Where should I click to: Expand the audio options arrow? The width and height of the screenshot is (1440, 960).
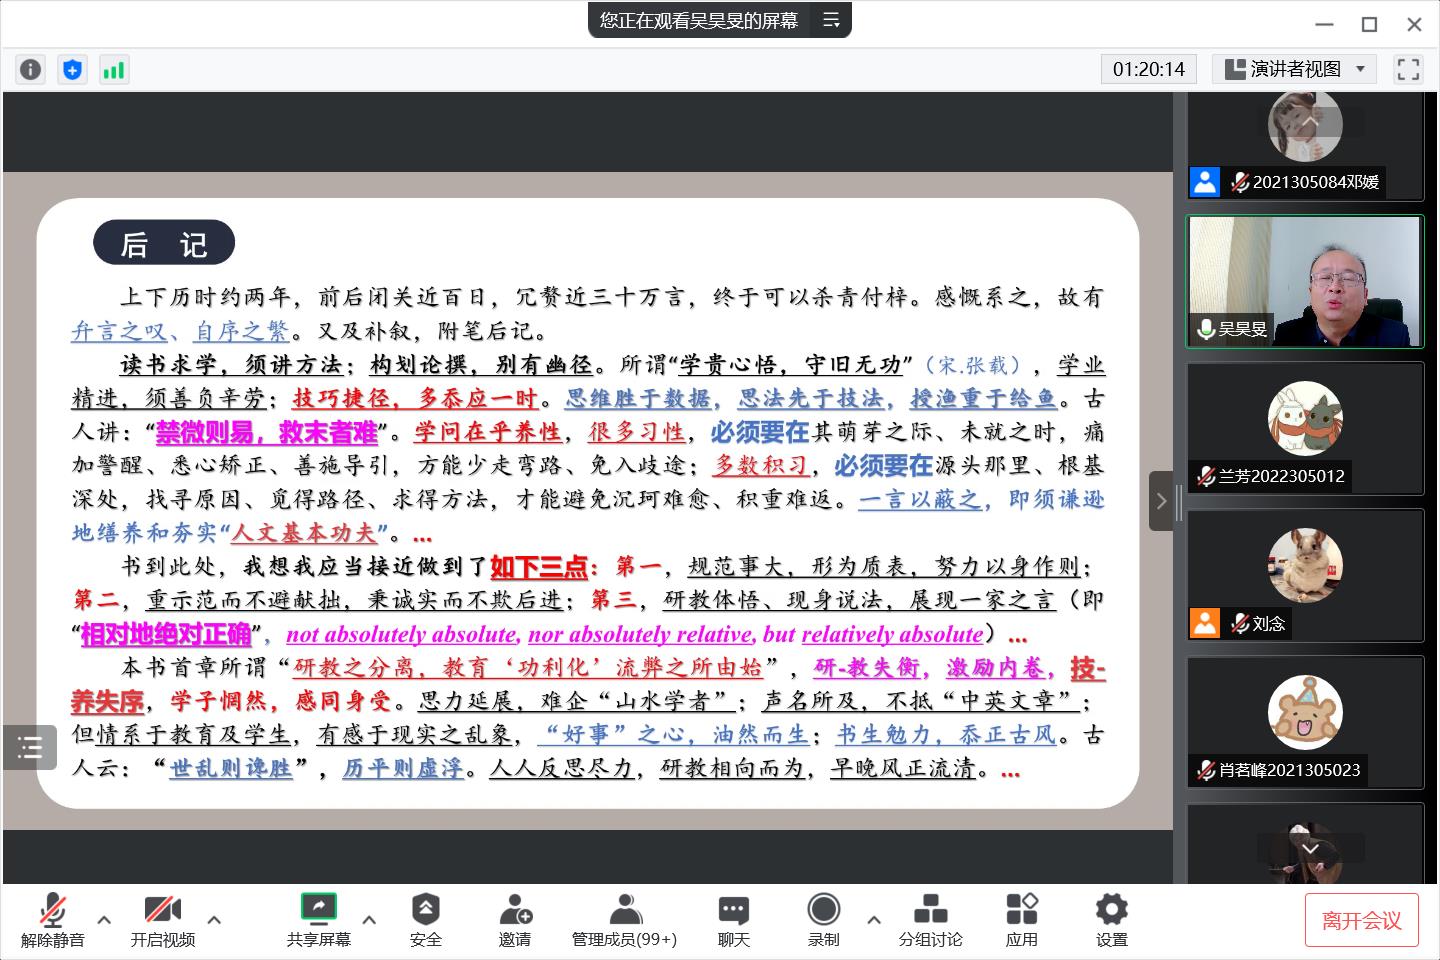(x=104, y=919)
